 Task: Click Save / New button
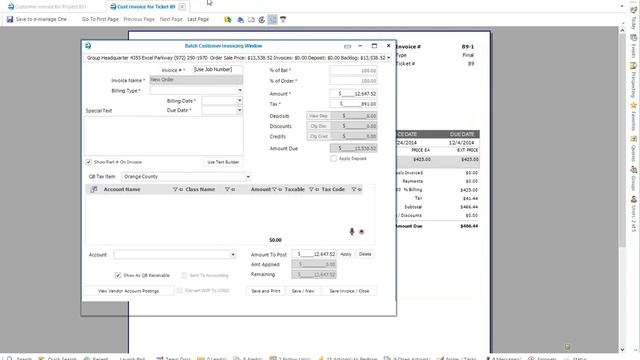303,291
